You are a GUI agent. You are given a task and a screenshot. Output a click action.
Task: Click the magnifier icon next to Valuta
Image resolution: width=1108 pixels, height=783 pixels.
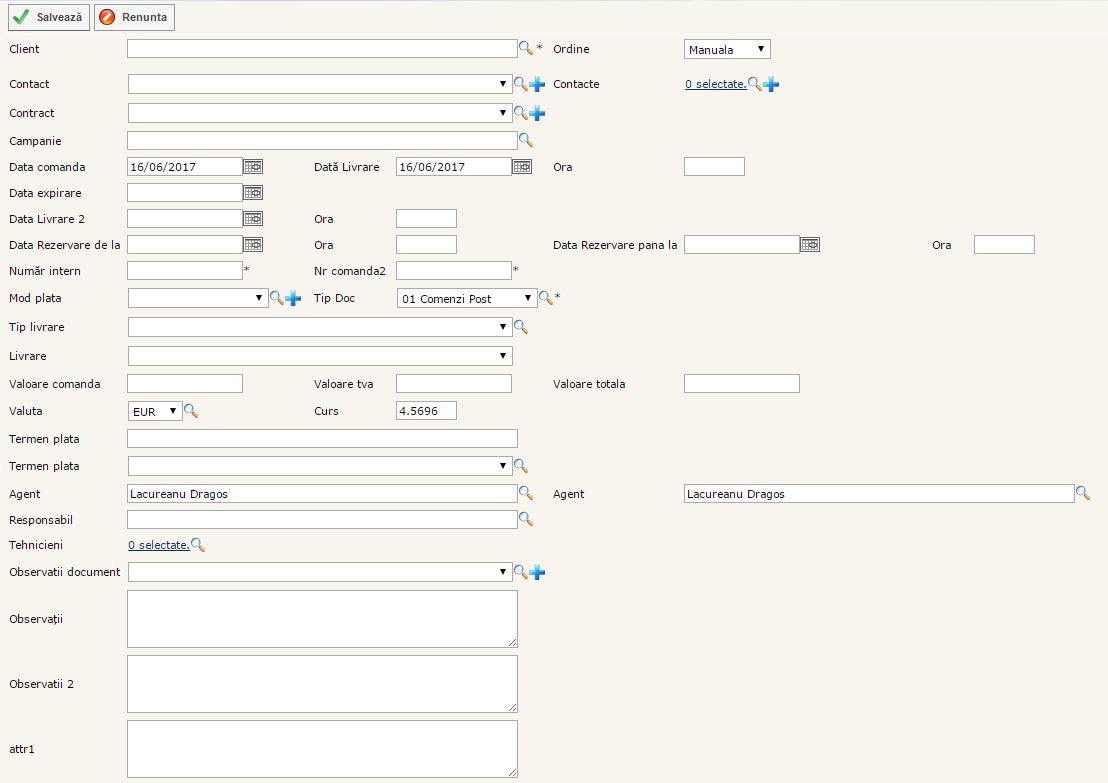click(191, 411)
